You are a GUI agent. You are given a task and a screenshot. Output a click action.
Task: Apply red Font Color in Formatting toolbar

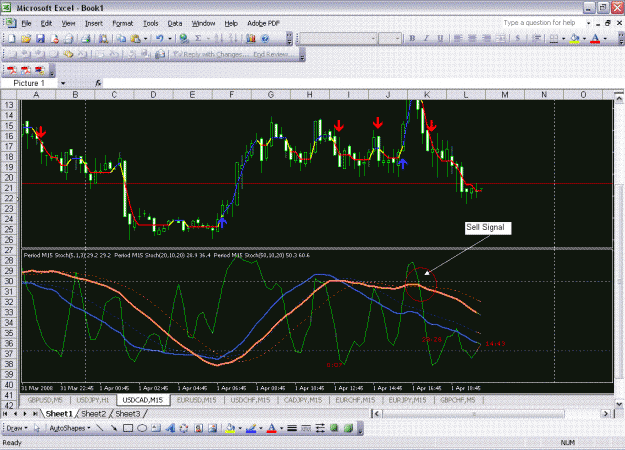tap(595, 39)
